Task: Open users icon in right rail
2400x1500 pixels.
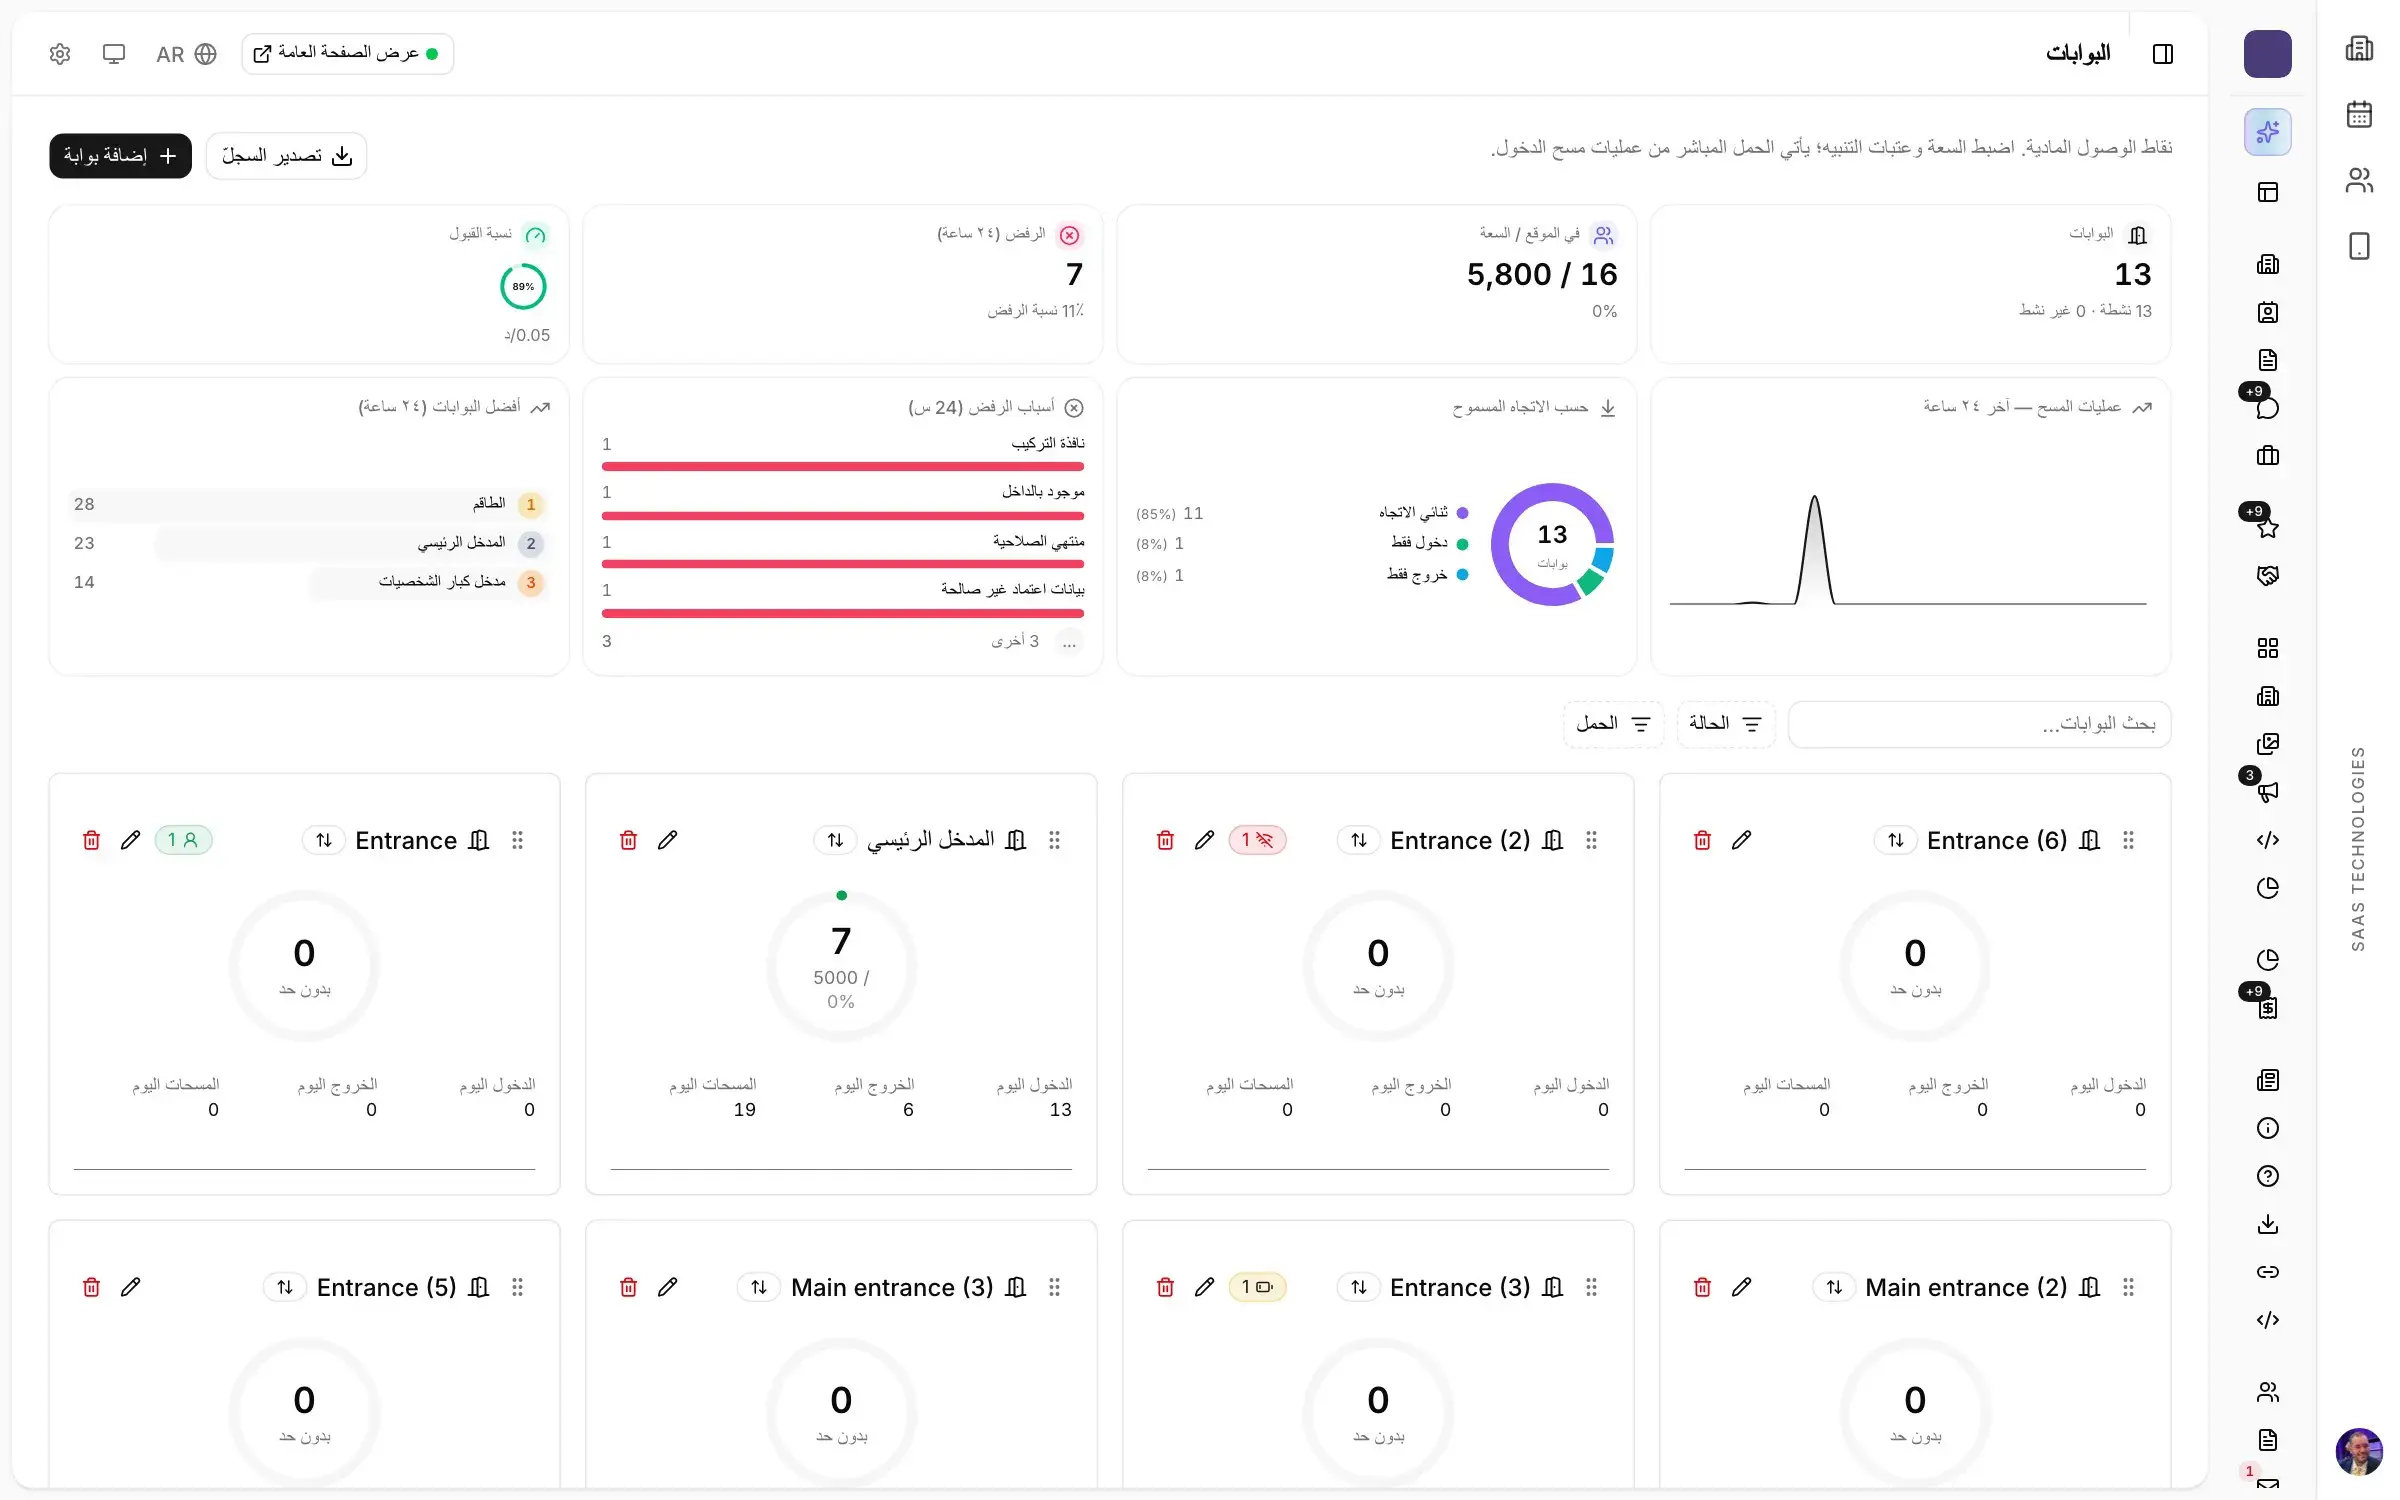Action: [2359, 180]
